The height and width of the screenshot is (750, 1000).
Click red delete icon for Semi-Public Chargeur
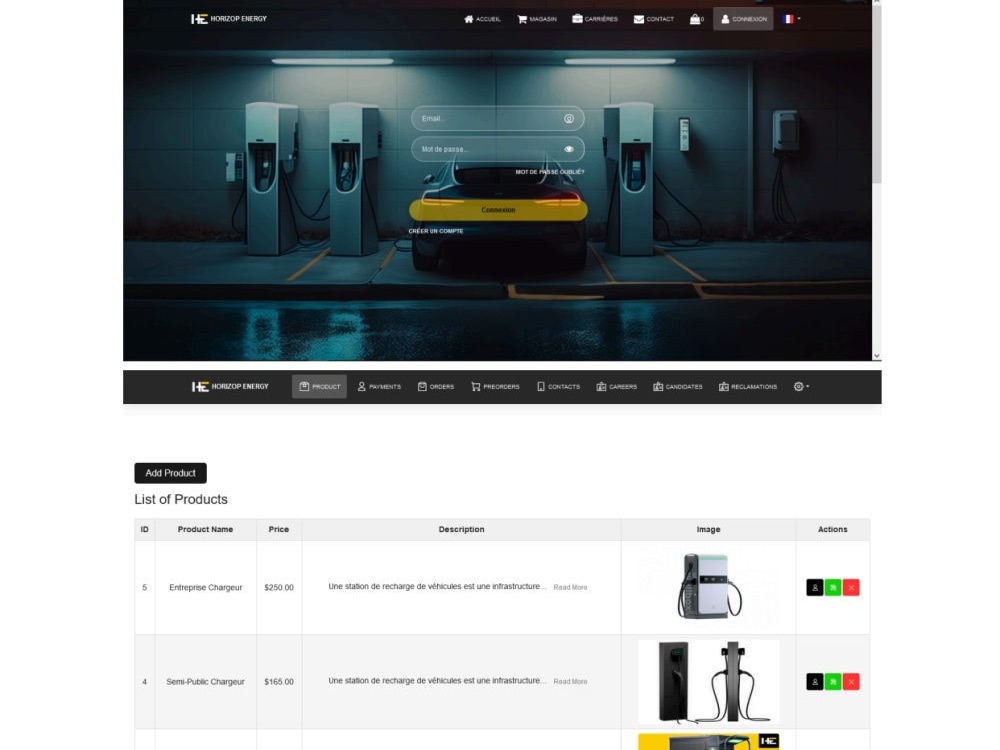[851, 682]
